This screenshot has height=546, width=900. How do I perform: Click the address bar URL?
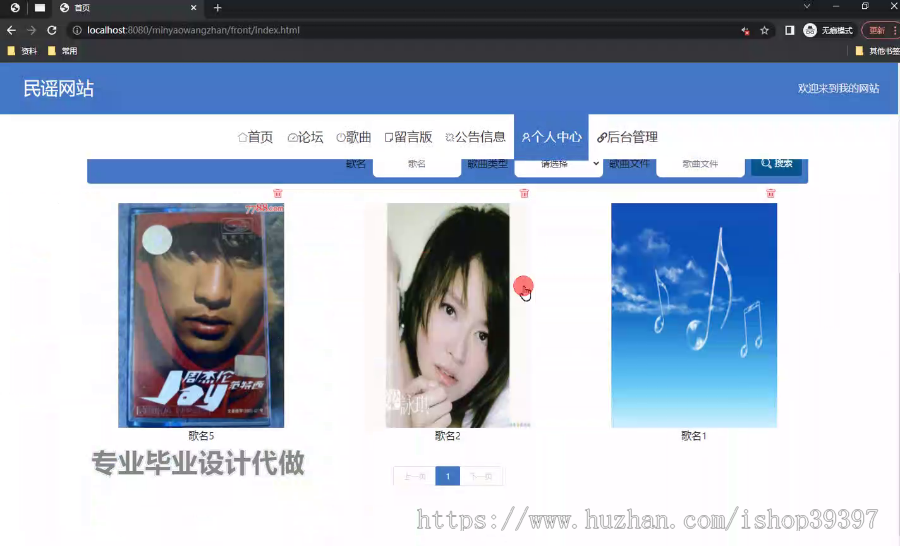[193, 30]
